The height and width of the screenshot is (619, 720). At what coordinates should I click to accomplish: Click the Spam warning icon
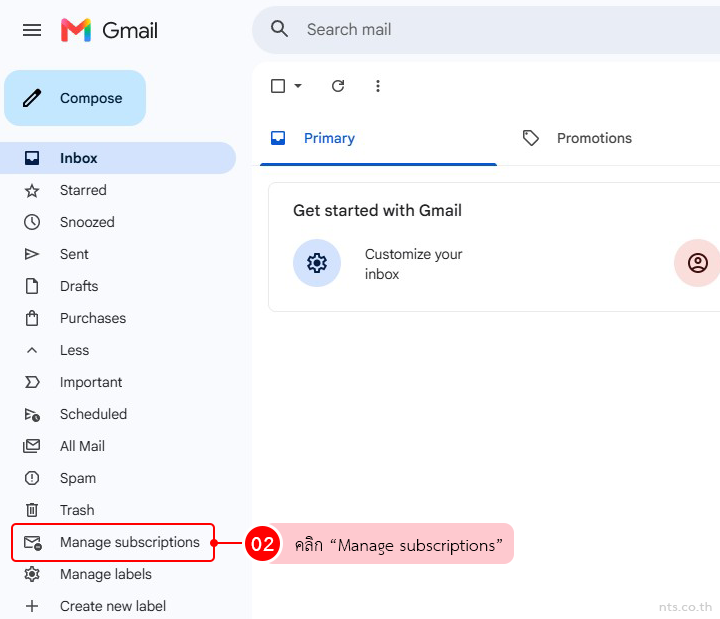click(32, 478)
